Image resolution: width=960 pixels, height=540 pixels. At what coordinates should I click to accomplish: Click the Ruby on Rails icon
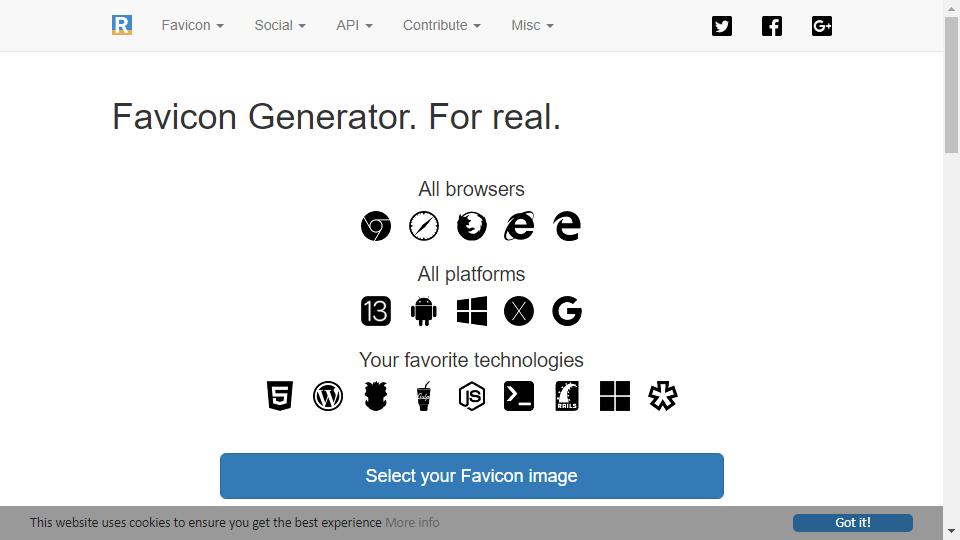coord(567,396)
